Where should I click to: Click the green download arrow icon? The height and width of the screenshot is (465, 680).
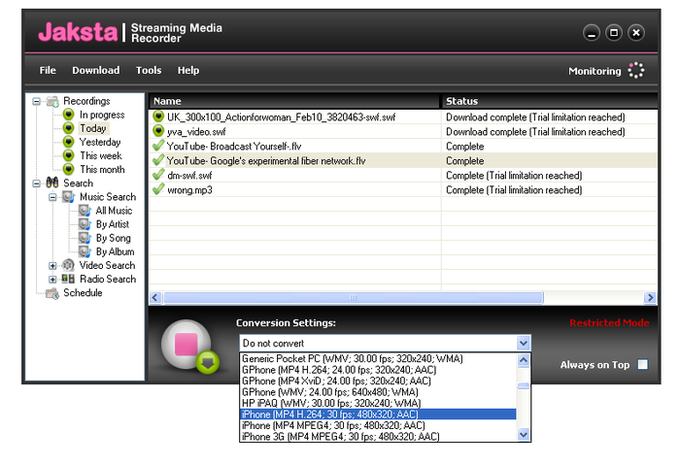pos(208,362)
